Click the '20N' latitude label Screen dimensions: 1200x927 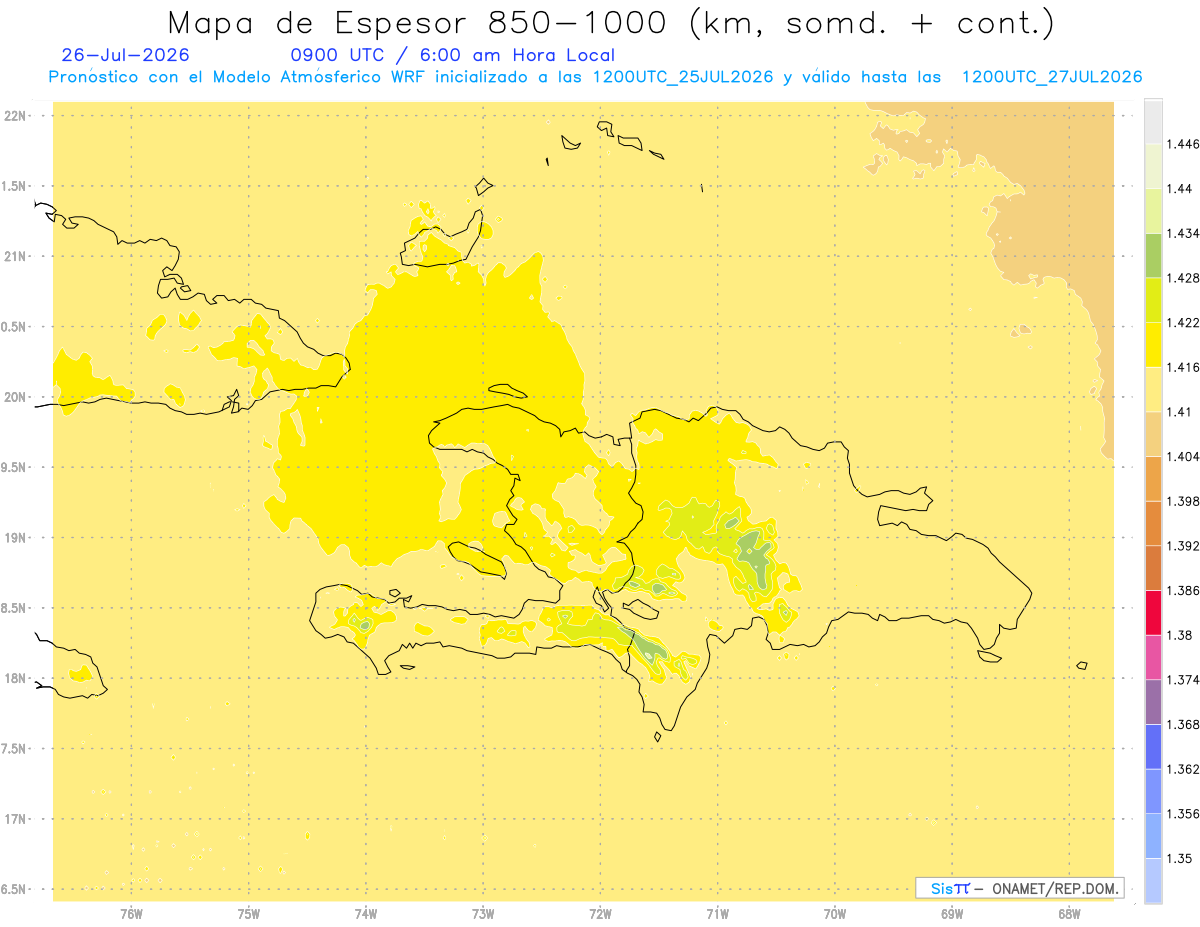pos(16,397)
